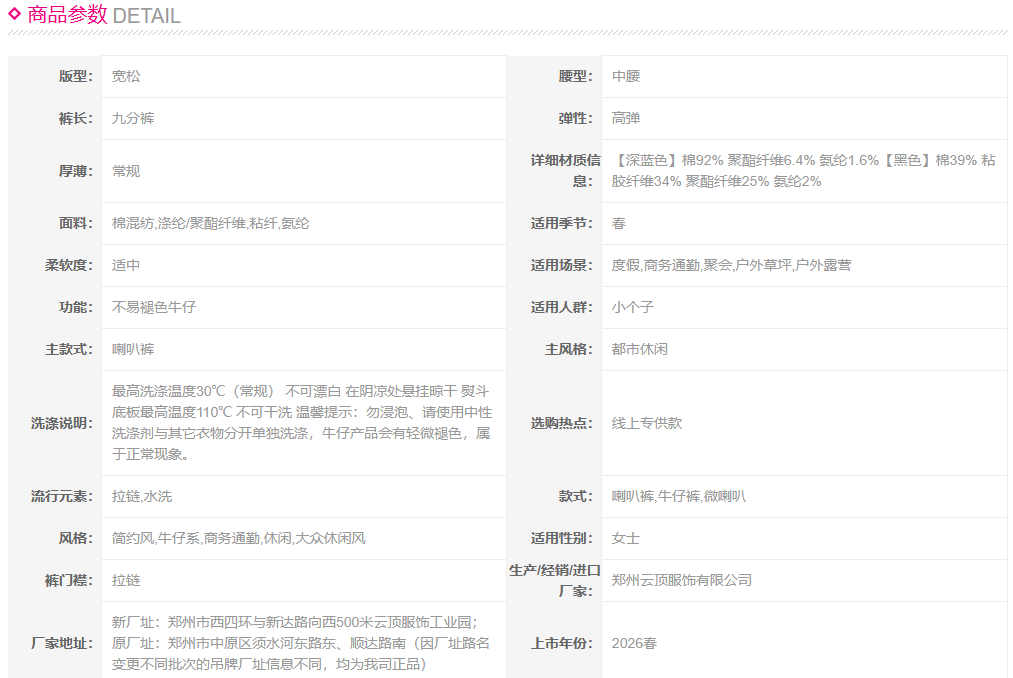
Task: Click the 详细材质信息 label
Action: pos(565,170)
